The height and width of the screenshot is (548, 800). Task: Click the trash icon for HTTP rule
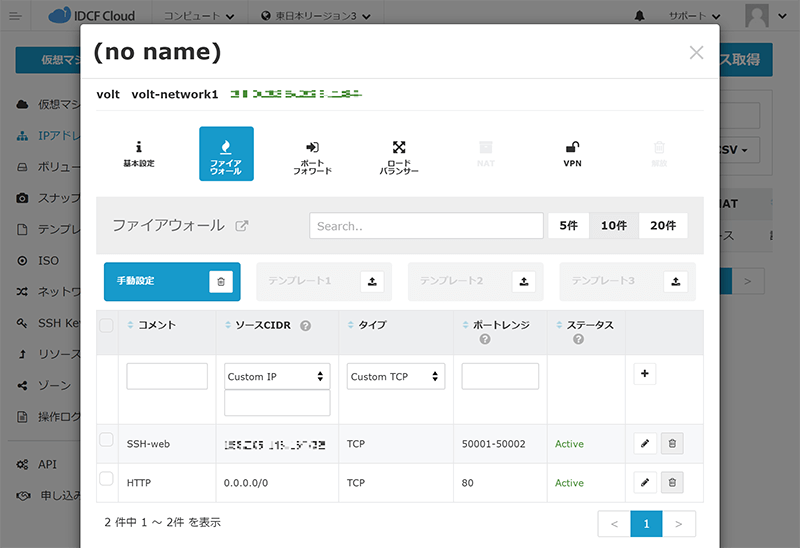click(672, 483)
